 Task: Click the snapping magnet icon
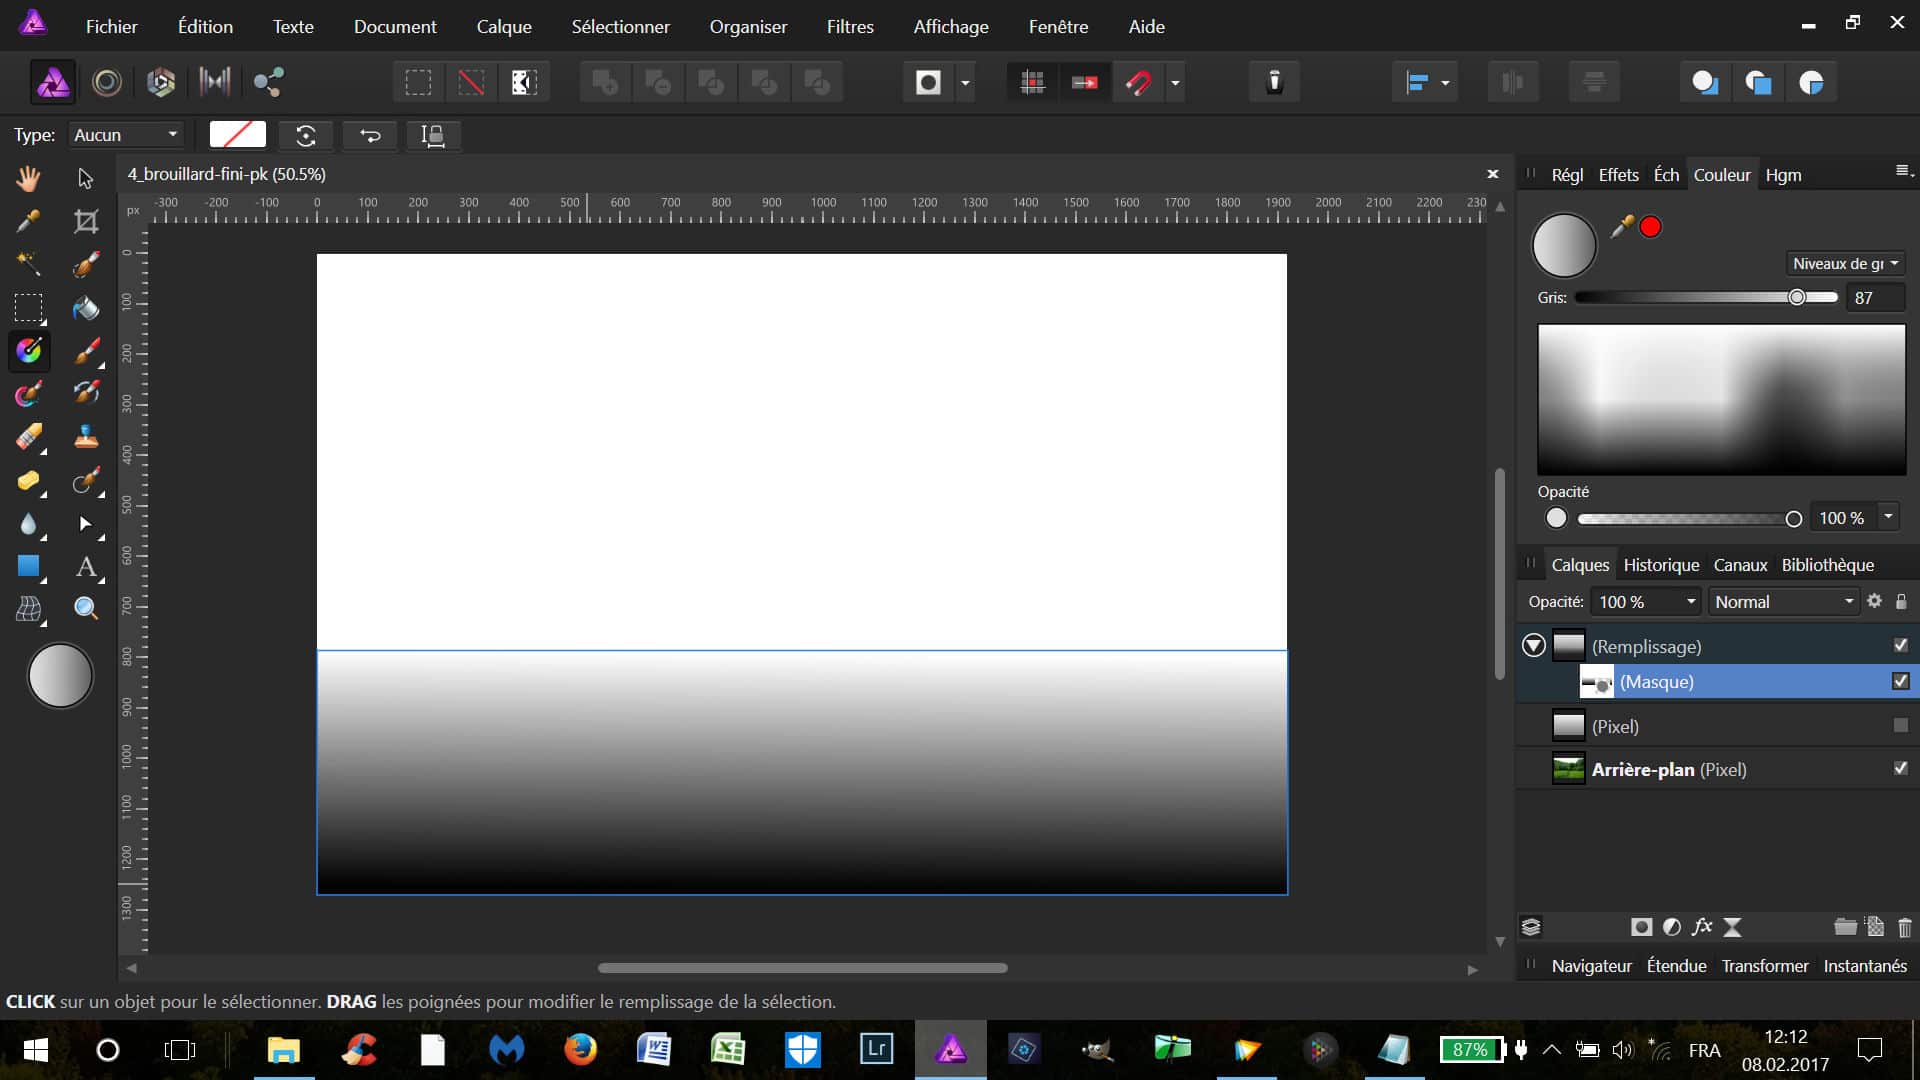point(1138,82)
